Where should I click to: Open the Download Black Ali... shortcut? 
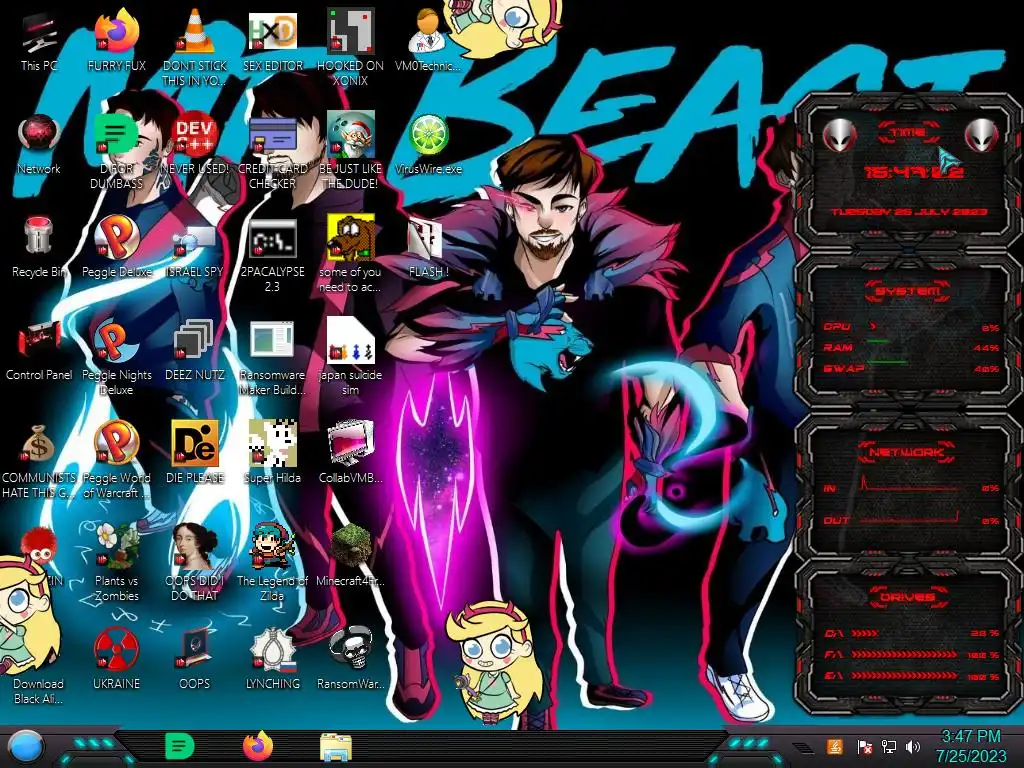(x=39, y=690)
